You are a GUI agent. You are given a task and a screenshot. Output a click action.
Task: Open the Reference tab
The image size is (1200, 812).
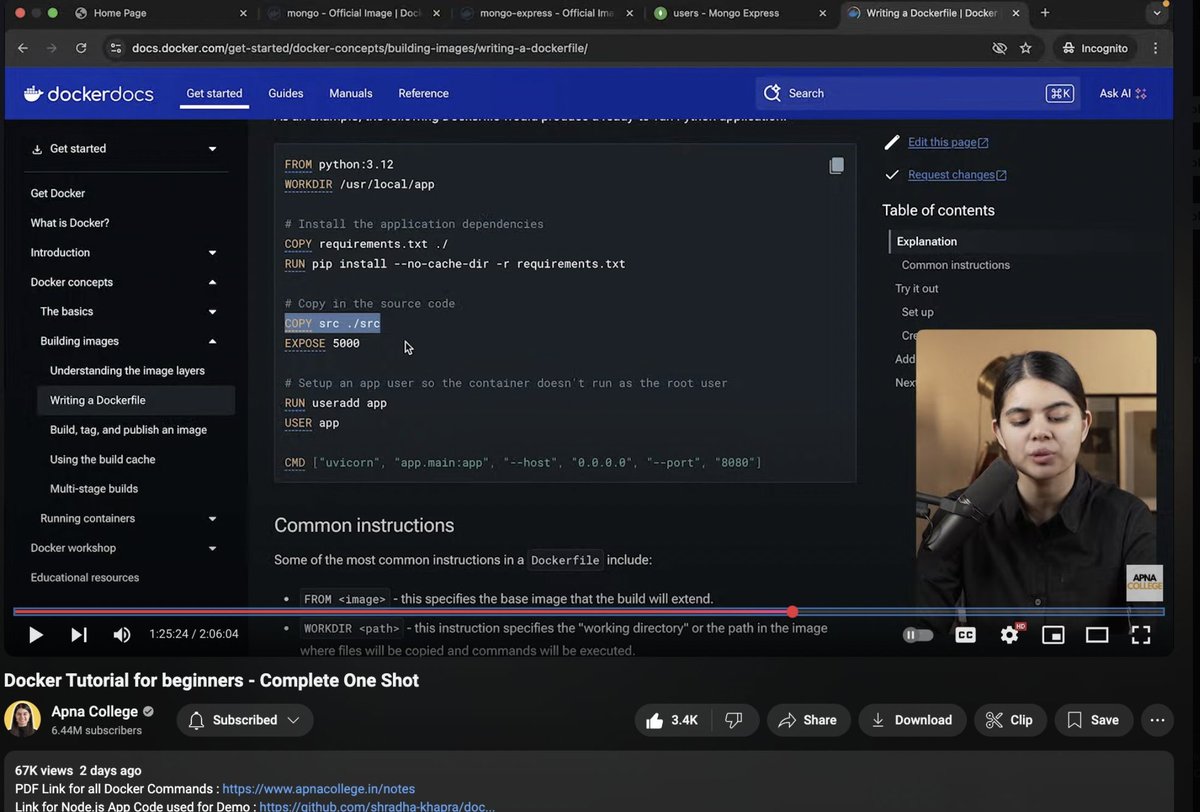pos(423,93)
